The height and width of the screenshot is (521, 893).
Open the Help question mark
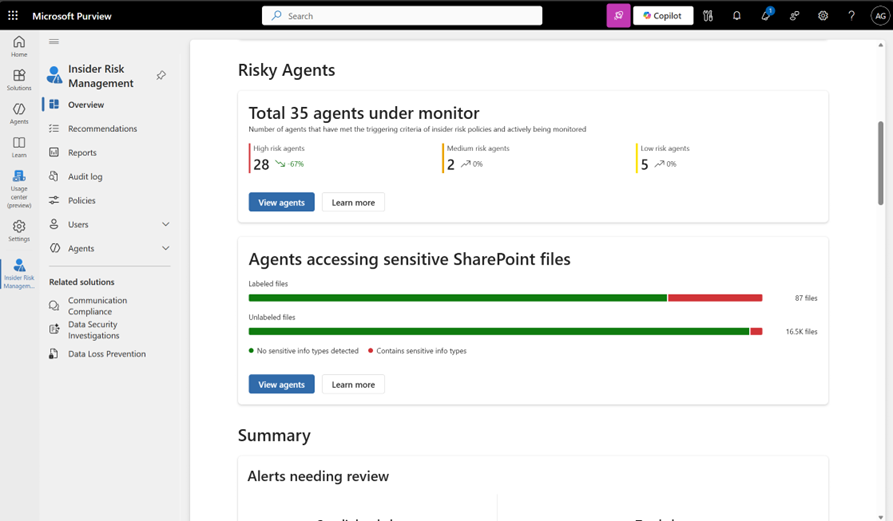coord(851,15)
